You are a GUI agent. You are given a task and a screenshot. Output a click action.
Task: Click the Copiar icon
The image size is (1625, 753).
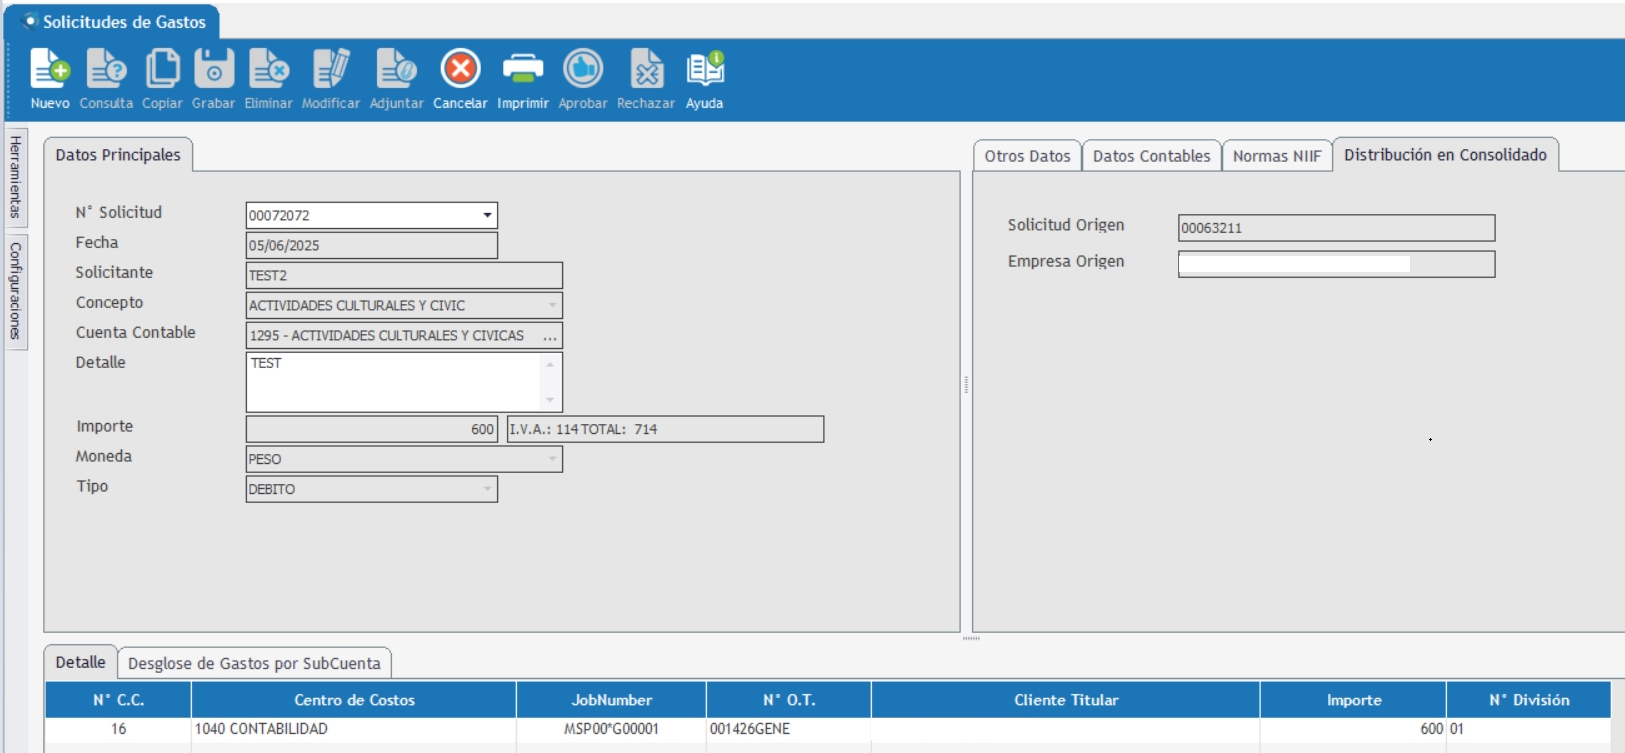coord(162,70)
